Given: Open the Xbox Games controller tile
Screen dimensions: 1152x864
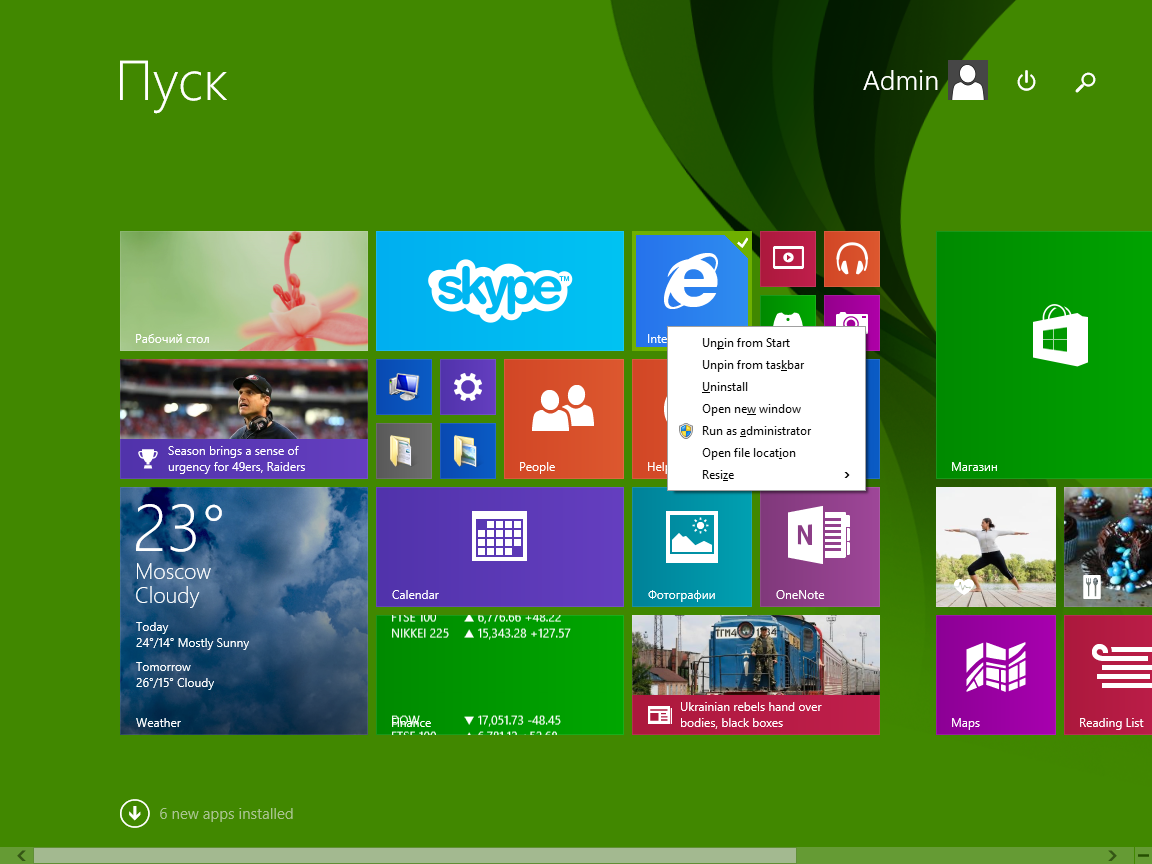Looking at the screenshot, I should click(x=788, y=312).
